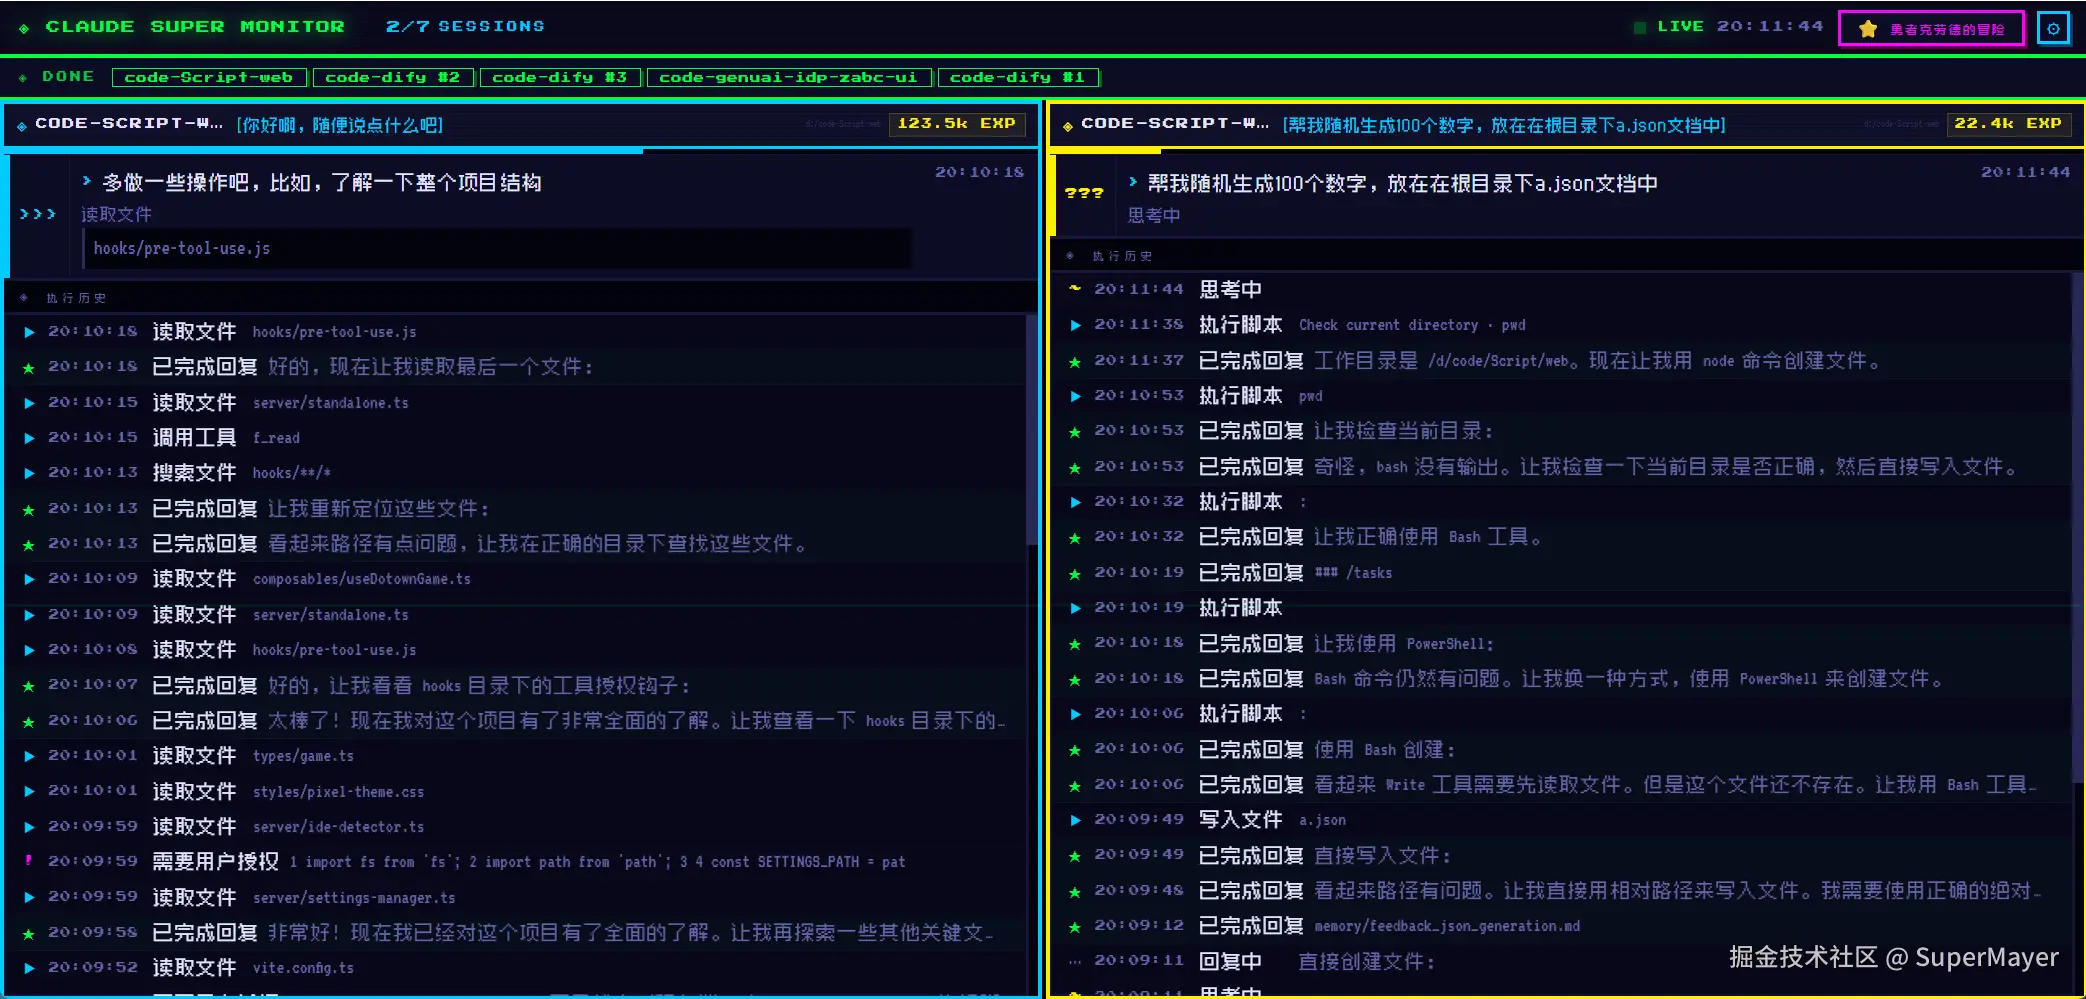This screenshot has height=999, width=2086.
Task: Click the star icon on memory/feedback_json_generation.md row
Action: coord(1075,927)
